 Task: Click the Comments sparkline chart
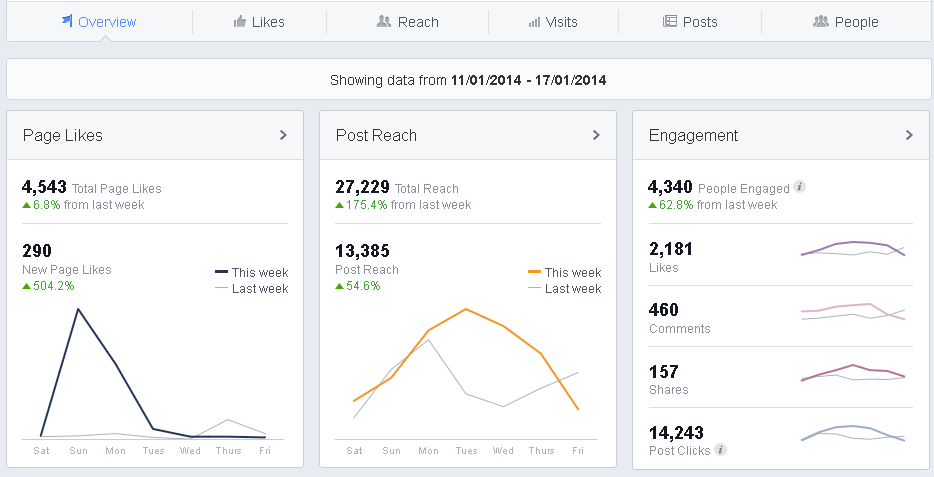pos(853,311)
